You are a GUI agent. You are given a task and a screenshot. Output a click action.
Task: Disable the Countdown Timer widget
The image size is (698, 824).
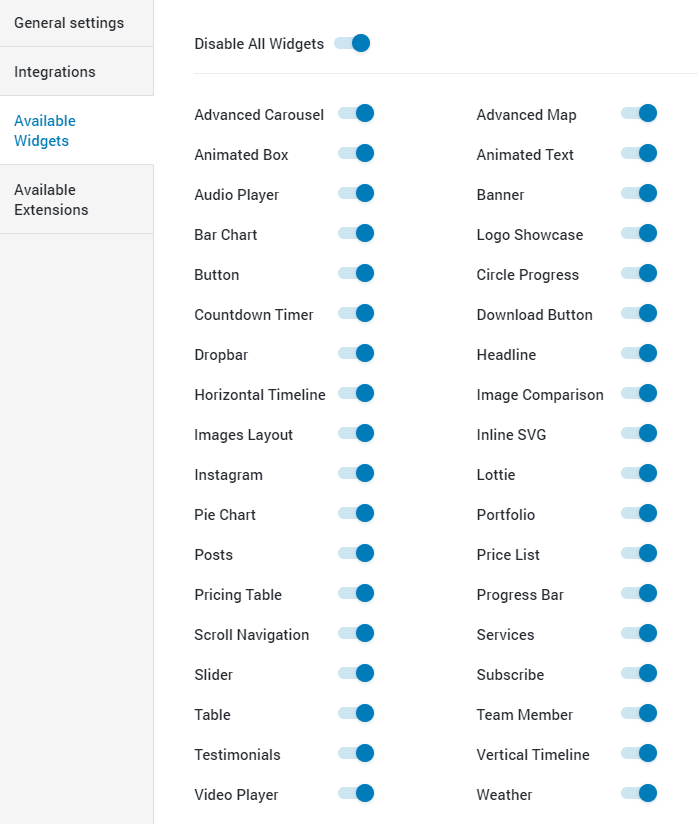pos(356,314)
